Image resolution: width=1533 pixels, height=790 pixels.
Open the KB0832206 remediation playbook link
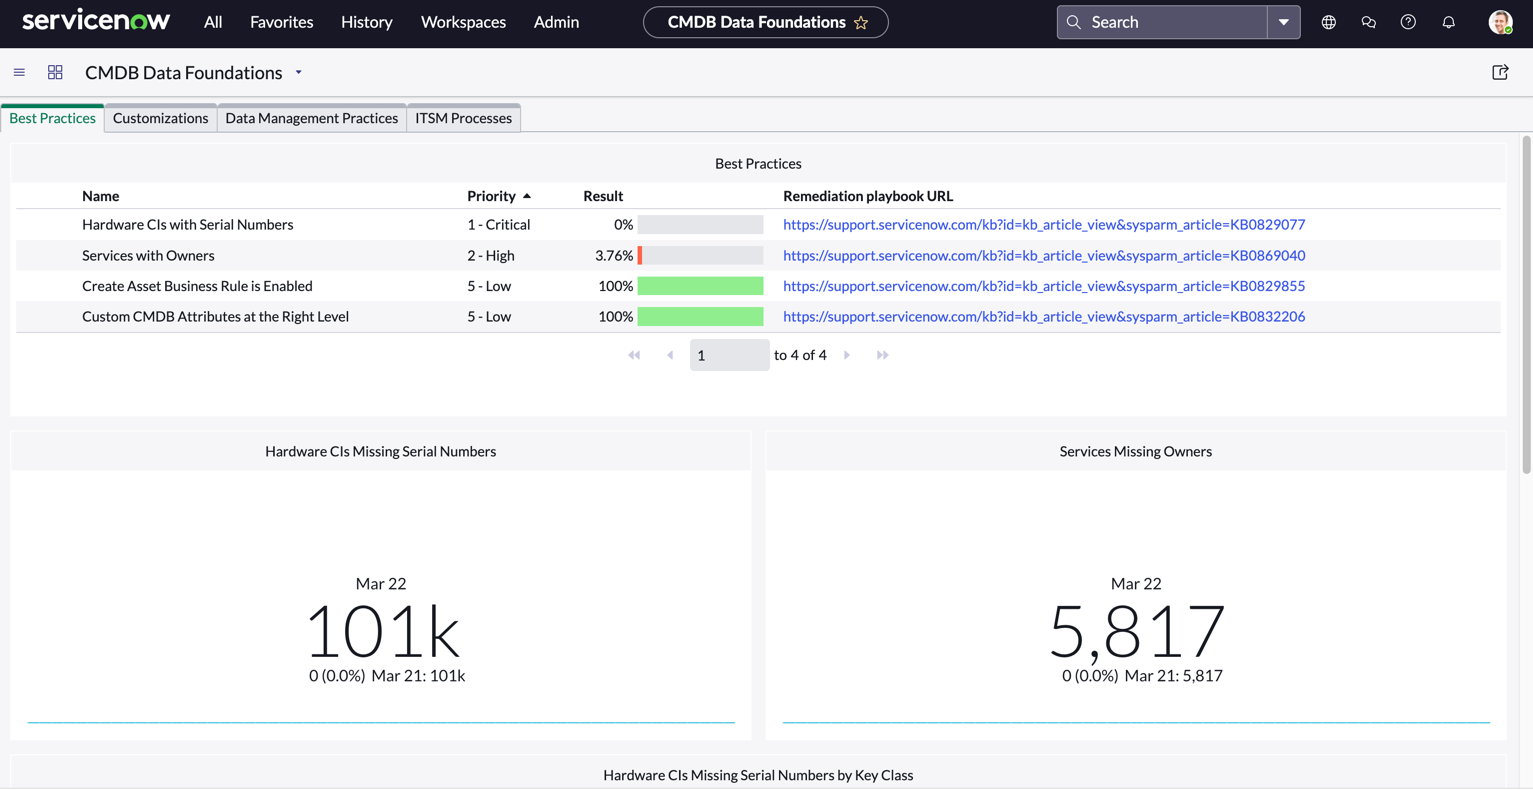(x=1043, y=317)
